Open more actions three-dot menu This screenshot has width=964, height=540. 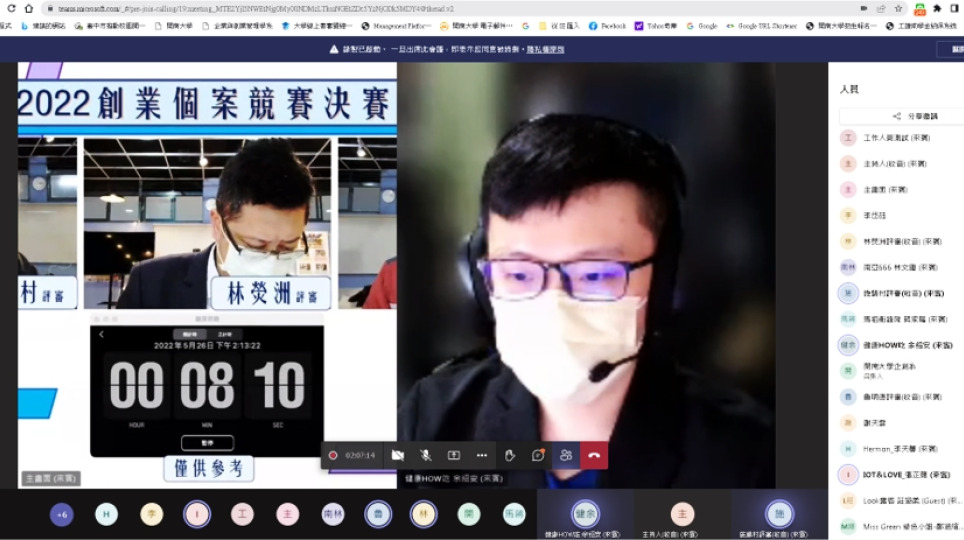(481, 455)
